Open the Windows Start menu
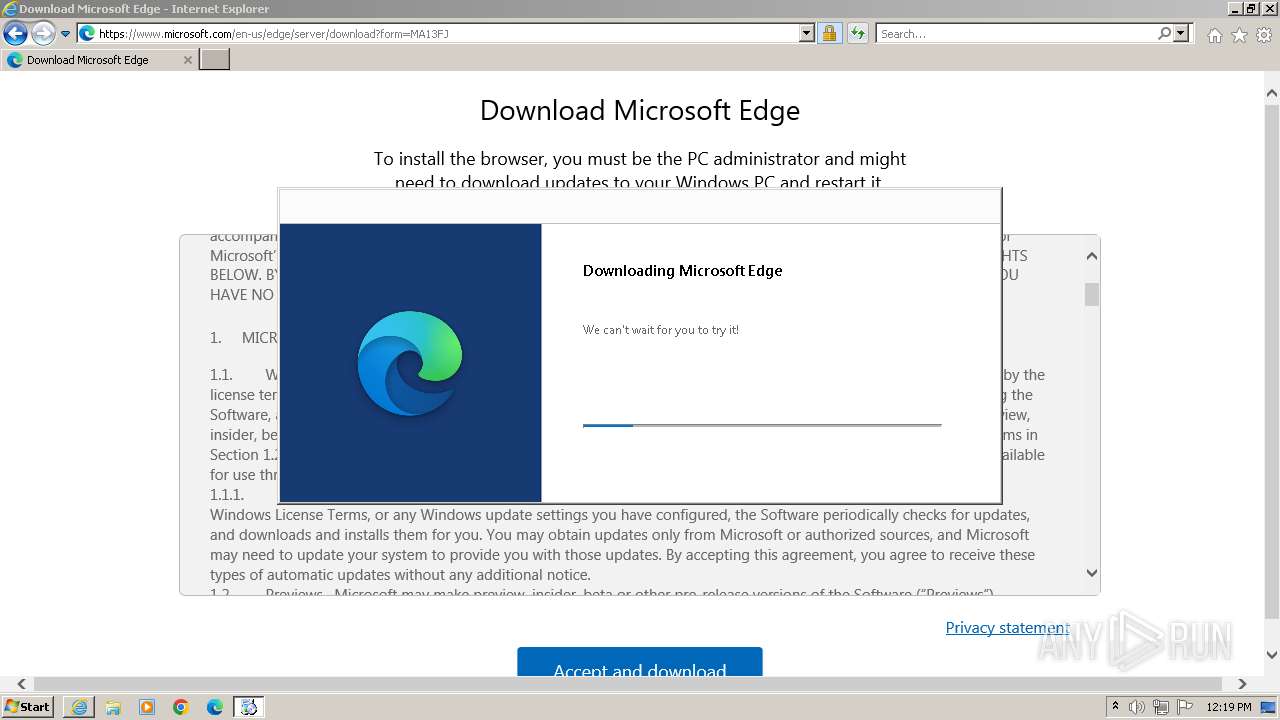Viewport: 1280px width, 720px height. (27, 707)
